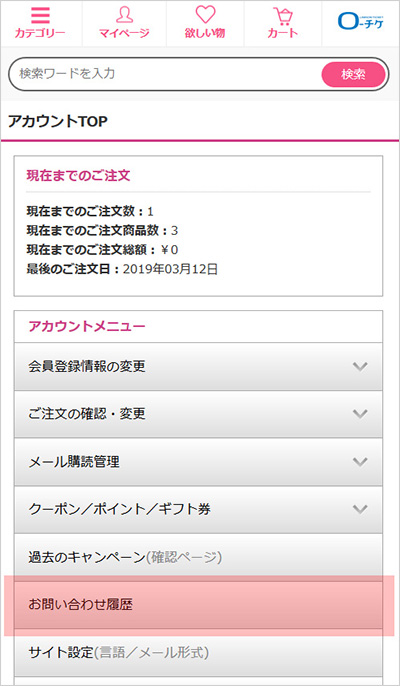Select お問い合わせ履歴 menu item
Image resolution: width=400 pixels, height=686 pixels.
[198, 605]
